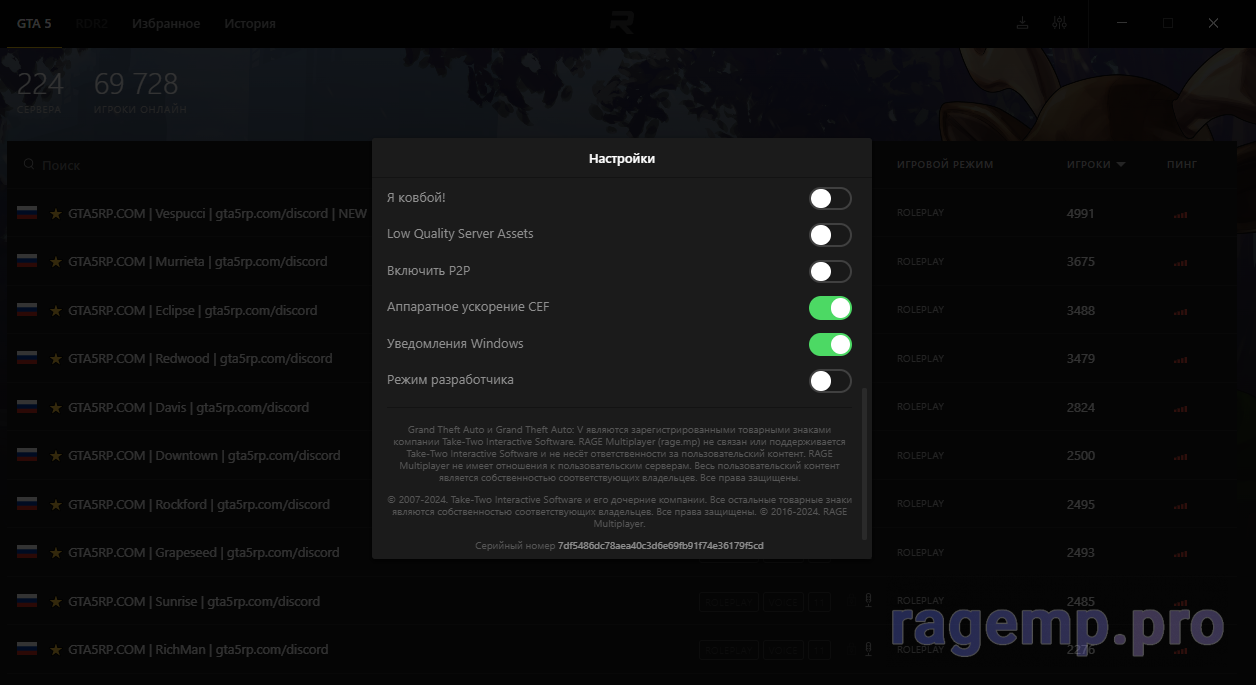Image resolution: width=1256 pixels, height=685 pixels.
Task: Click the star next to Rockford server
Action: coord(56,504)
